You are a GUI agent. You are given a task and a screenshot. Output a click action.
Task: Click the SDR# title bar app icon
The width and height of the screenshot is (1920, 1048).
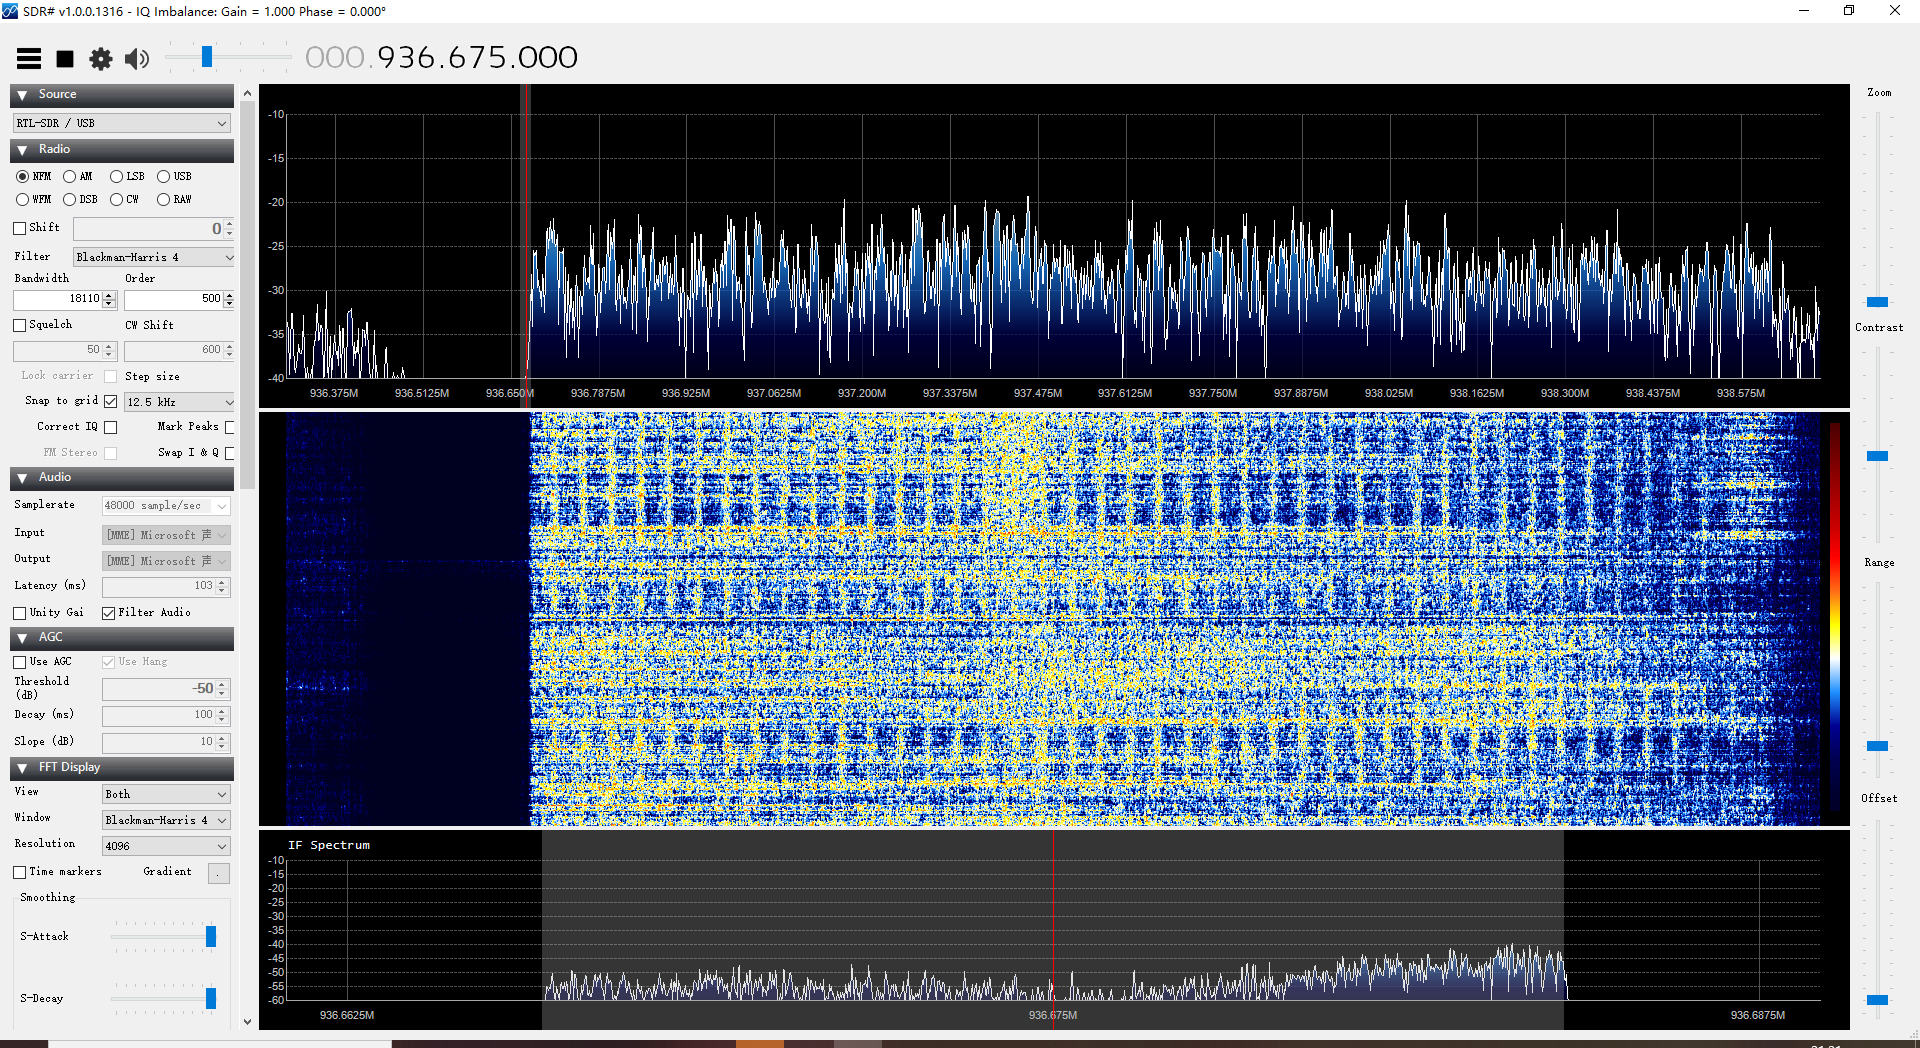pos(10,11)
